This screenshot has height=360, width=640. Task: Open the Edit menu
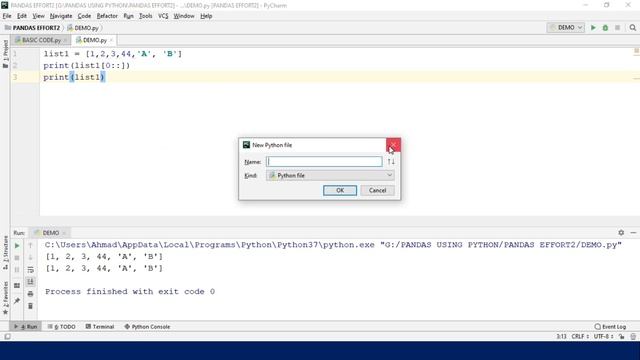tap(22, 16)
